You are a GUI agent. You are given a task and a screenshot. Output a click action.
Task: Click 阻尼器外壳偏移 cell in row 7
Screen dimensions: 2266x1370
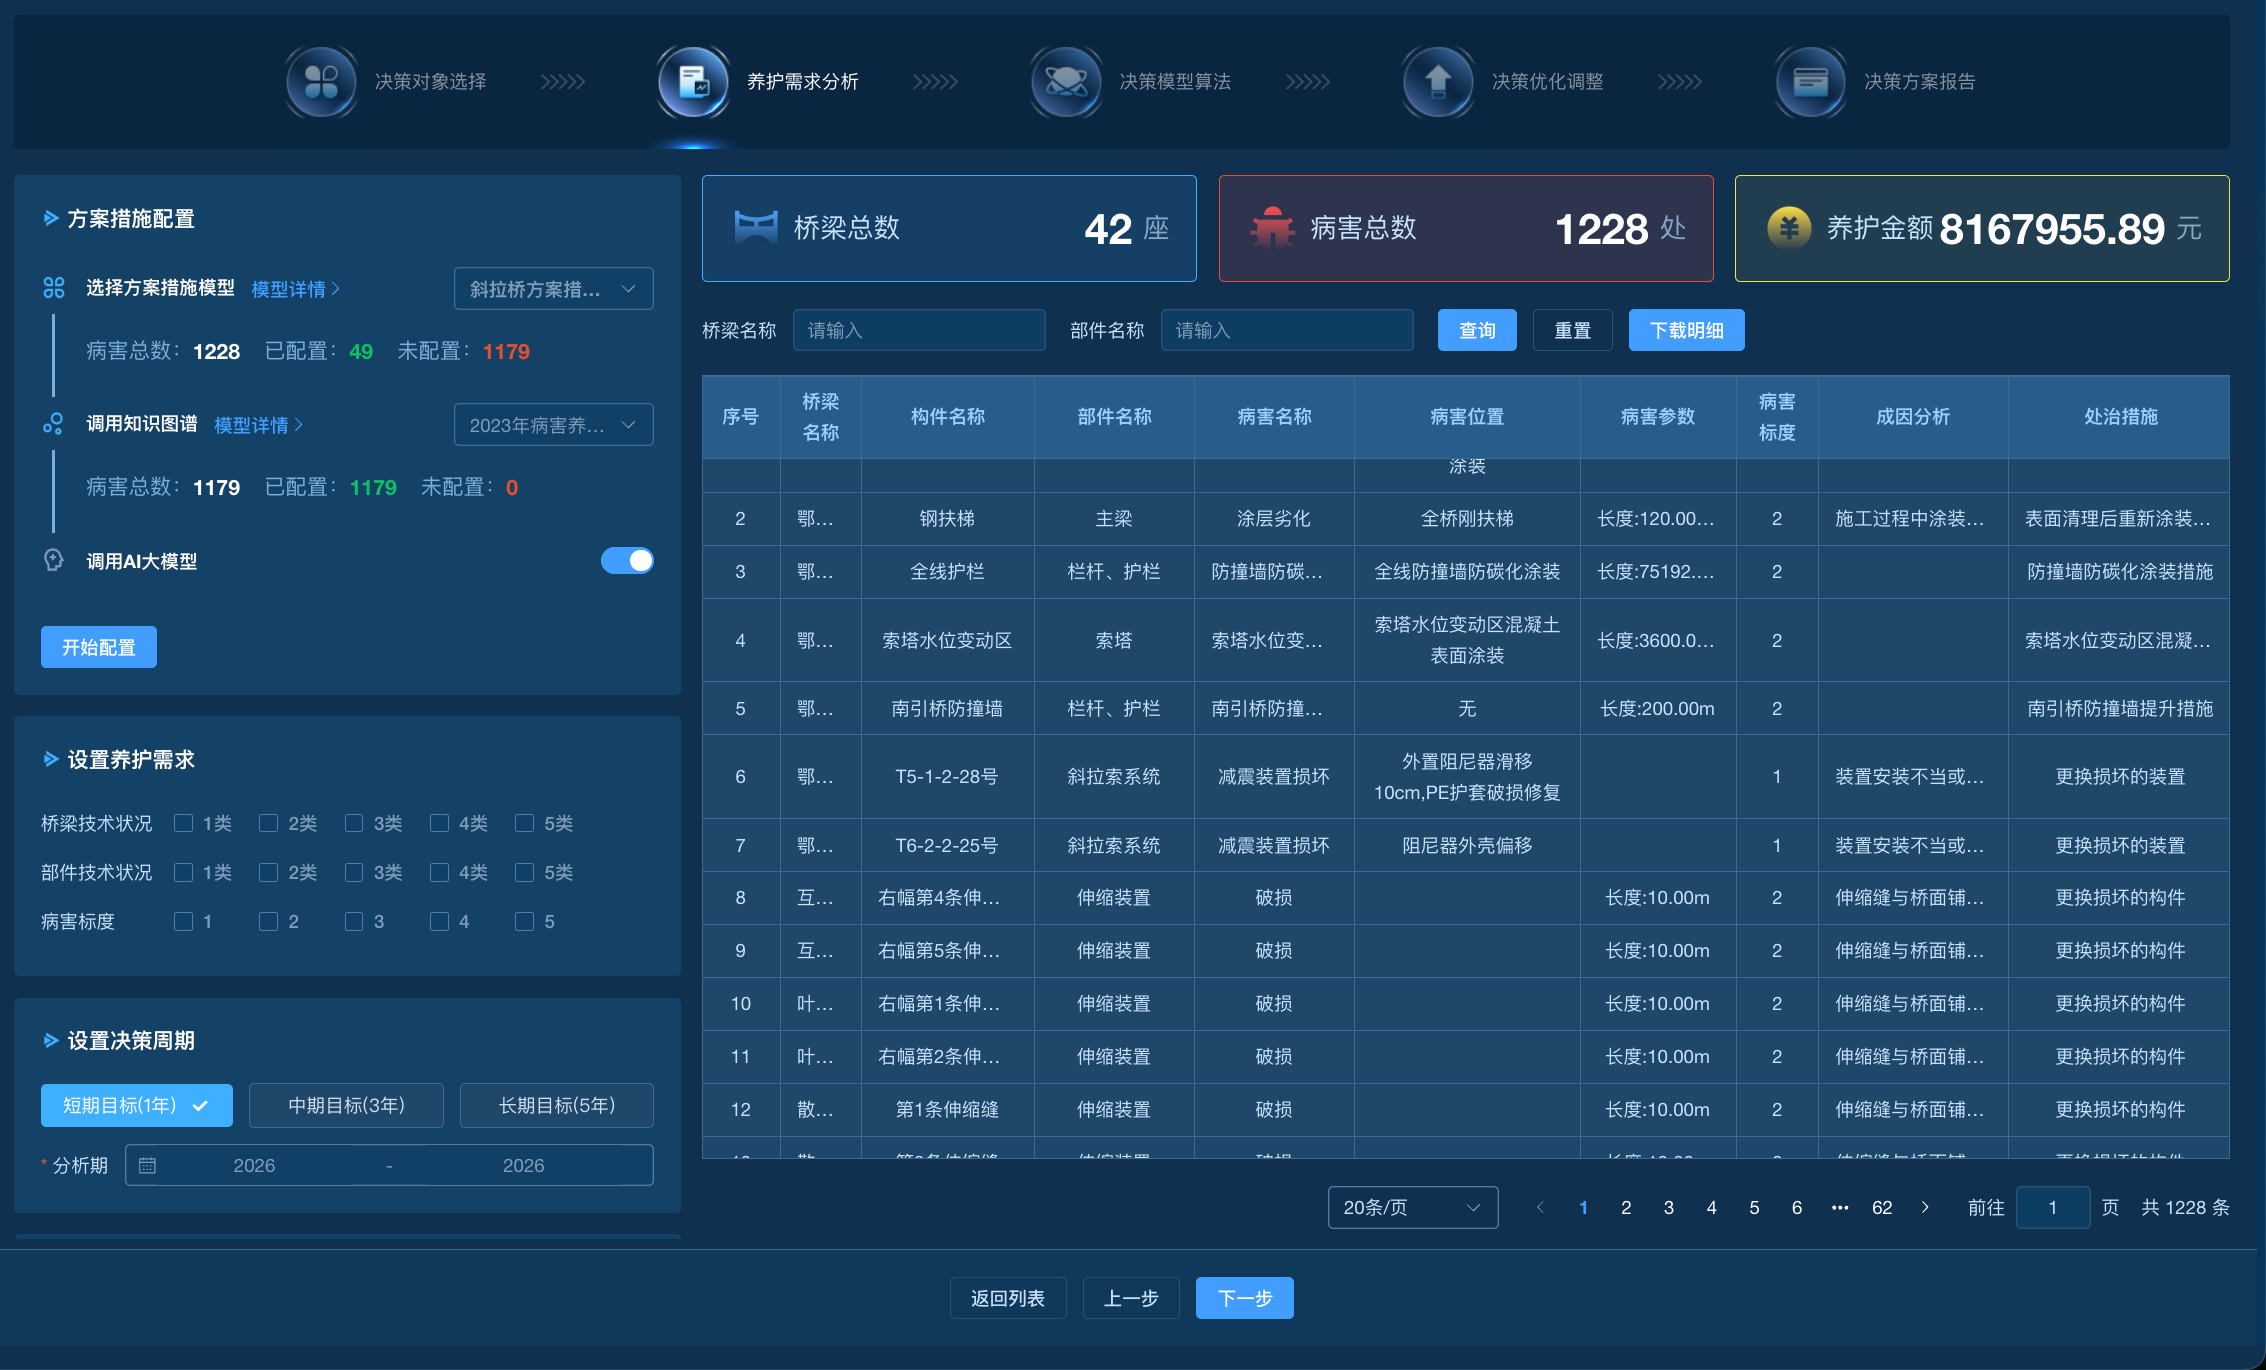(1467, 845)
